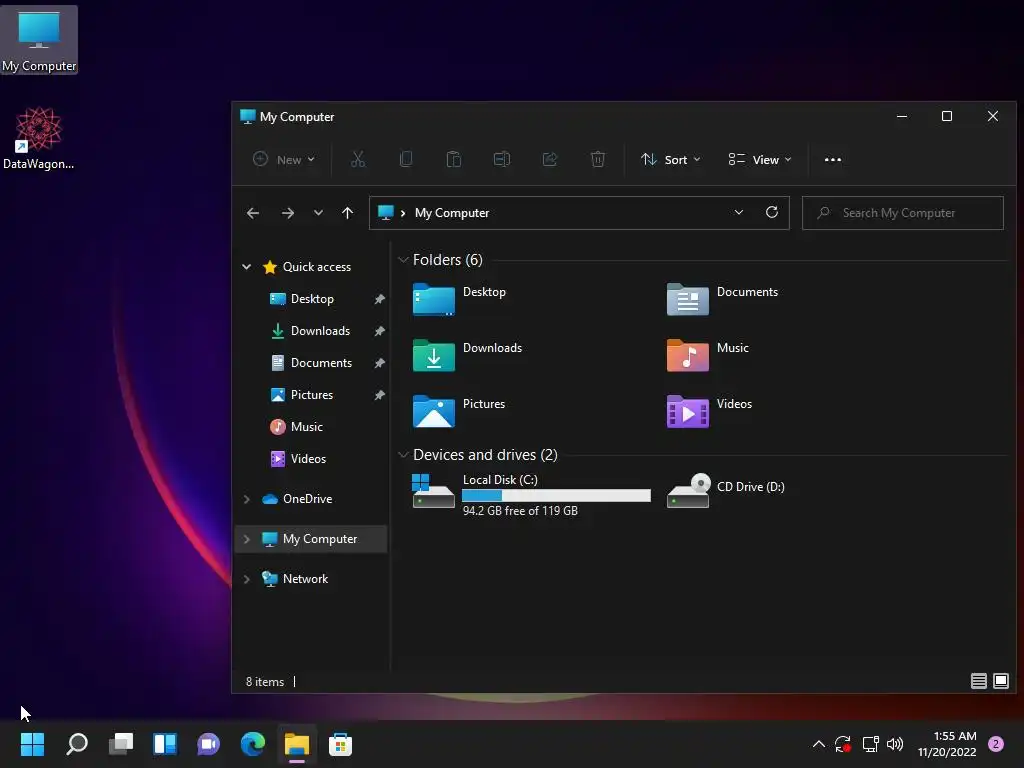Switch to large icons view in status bar
Image resolution: width=1024 pixels, height=768 pixels.
1000,681
